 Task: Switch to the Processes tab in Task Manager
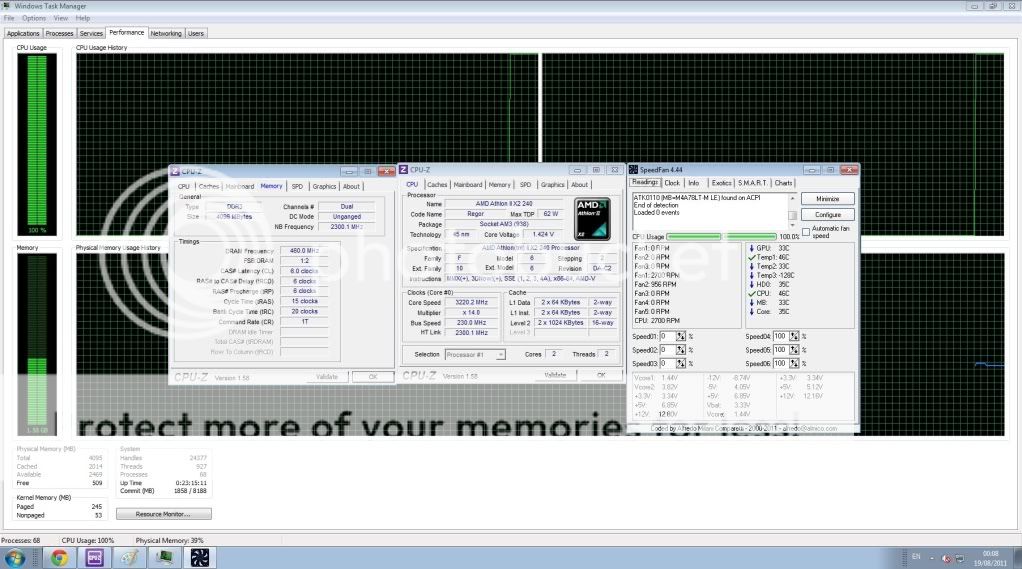(60, 33)
